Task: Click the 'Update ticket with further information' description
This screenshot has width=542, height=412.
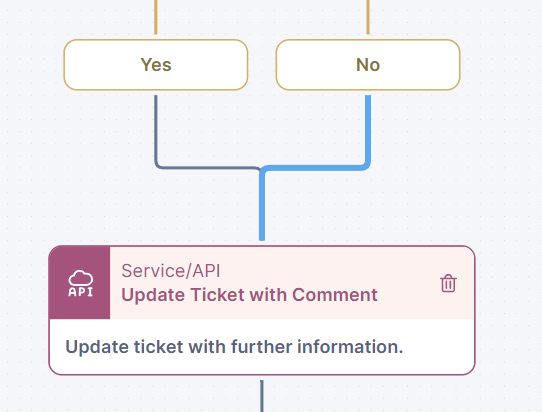Action: pos(234,347)
